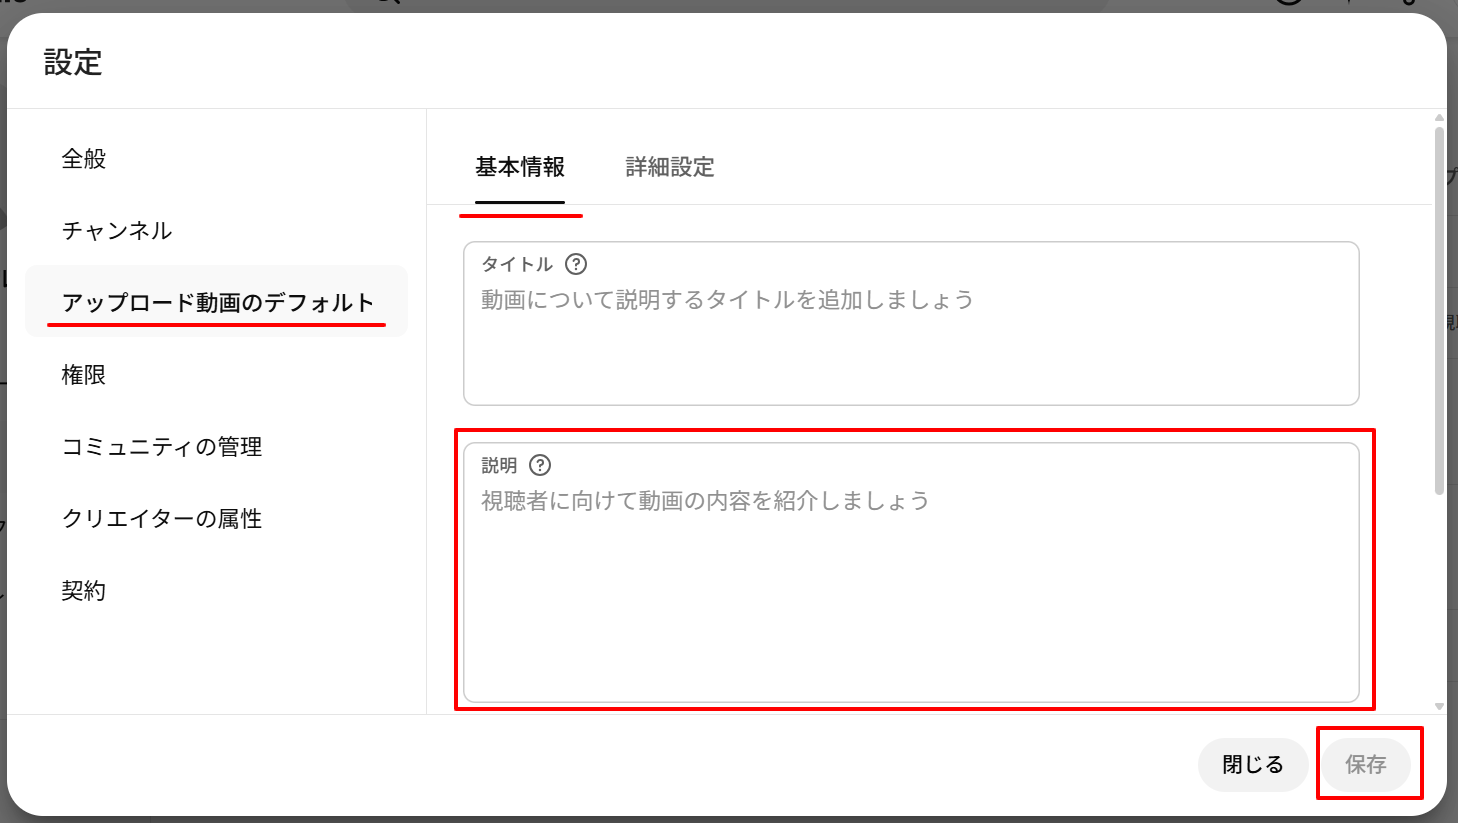
Task: Click the 保存 button
Action: coord(1366,765)
